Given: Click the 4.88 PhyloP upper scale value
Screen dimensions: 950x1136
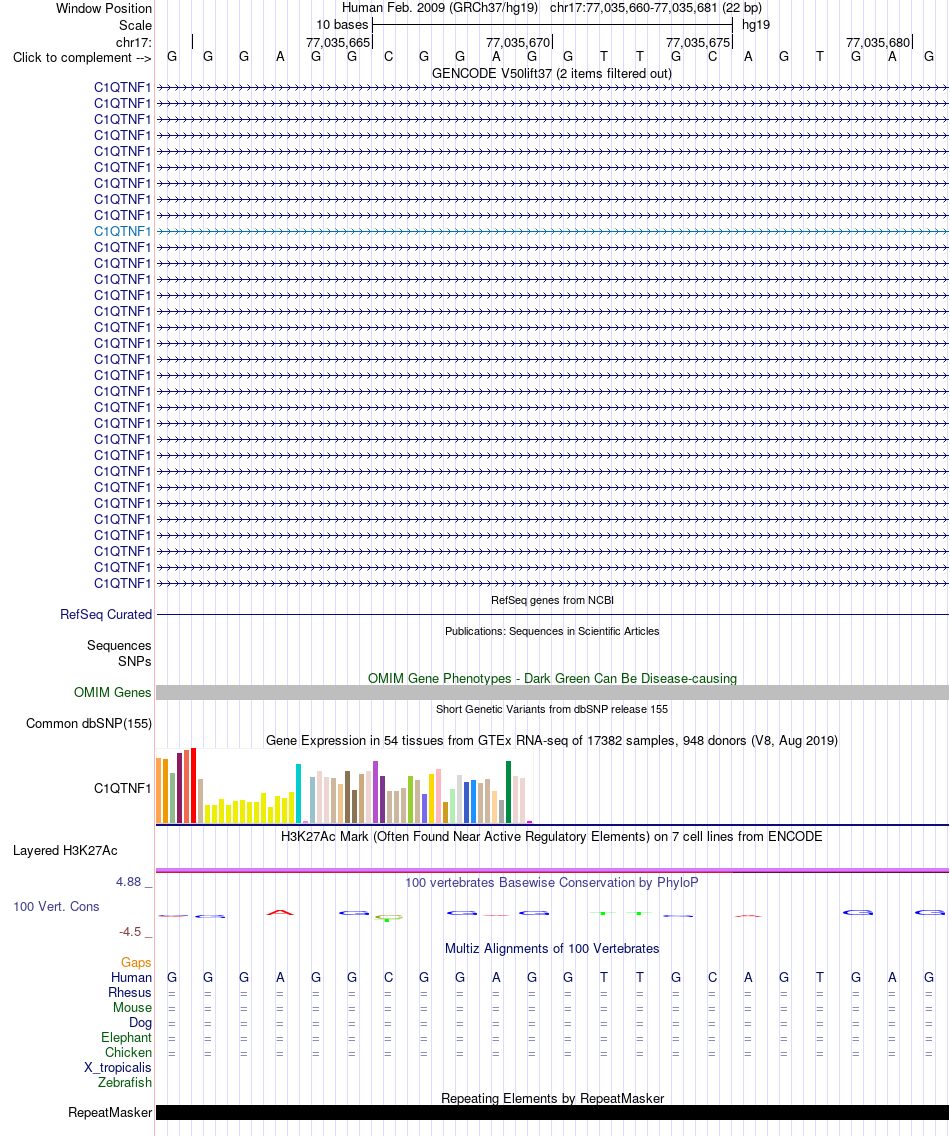Looking at the screenshot, I should [x=128, y=882].
